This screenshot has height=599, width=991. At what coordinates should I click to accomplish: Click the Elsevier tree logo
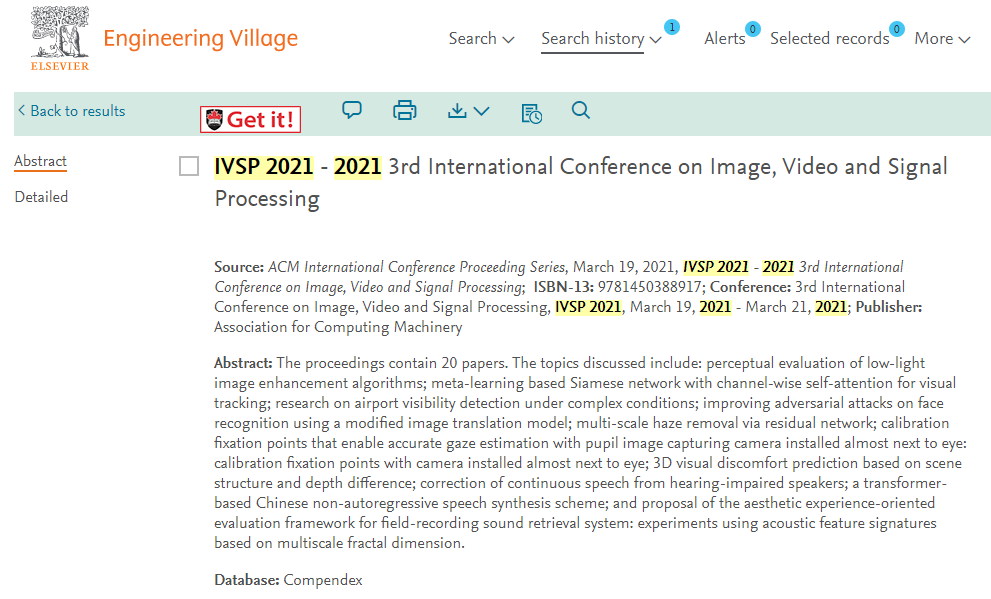tap(60, 38)
